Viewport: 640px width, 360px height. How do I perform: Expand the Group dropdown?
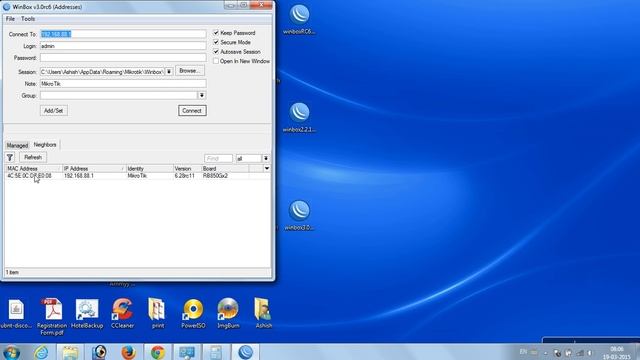click(202, 95)
